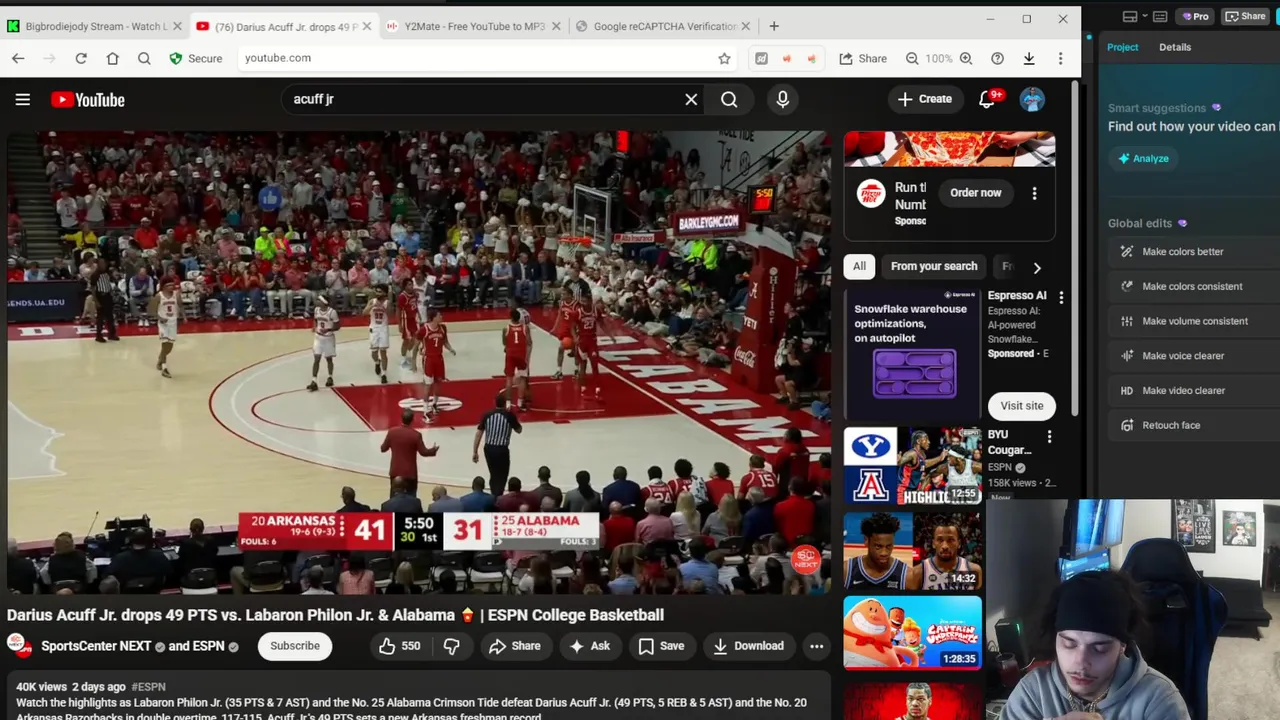Go back with the browser back arrow
The width and height of the screenshot is (1280, 720).
tap(18, 58)
